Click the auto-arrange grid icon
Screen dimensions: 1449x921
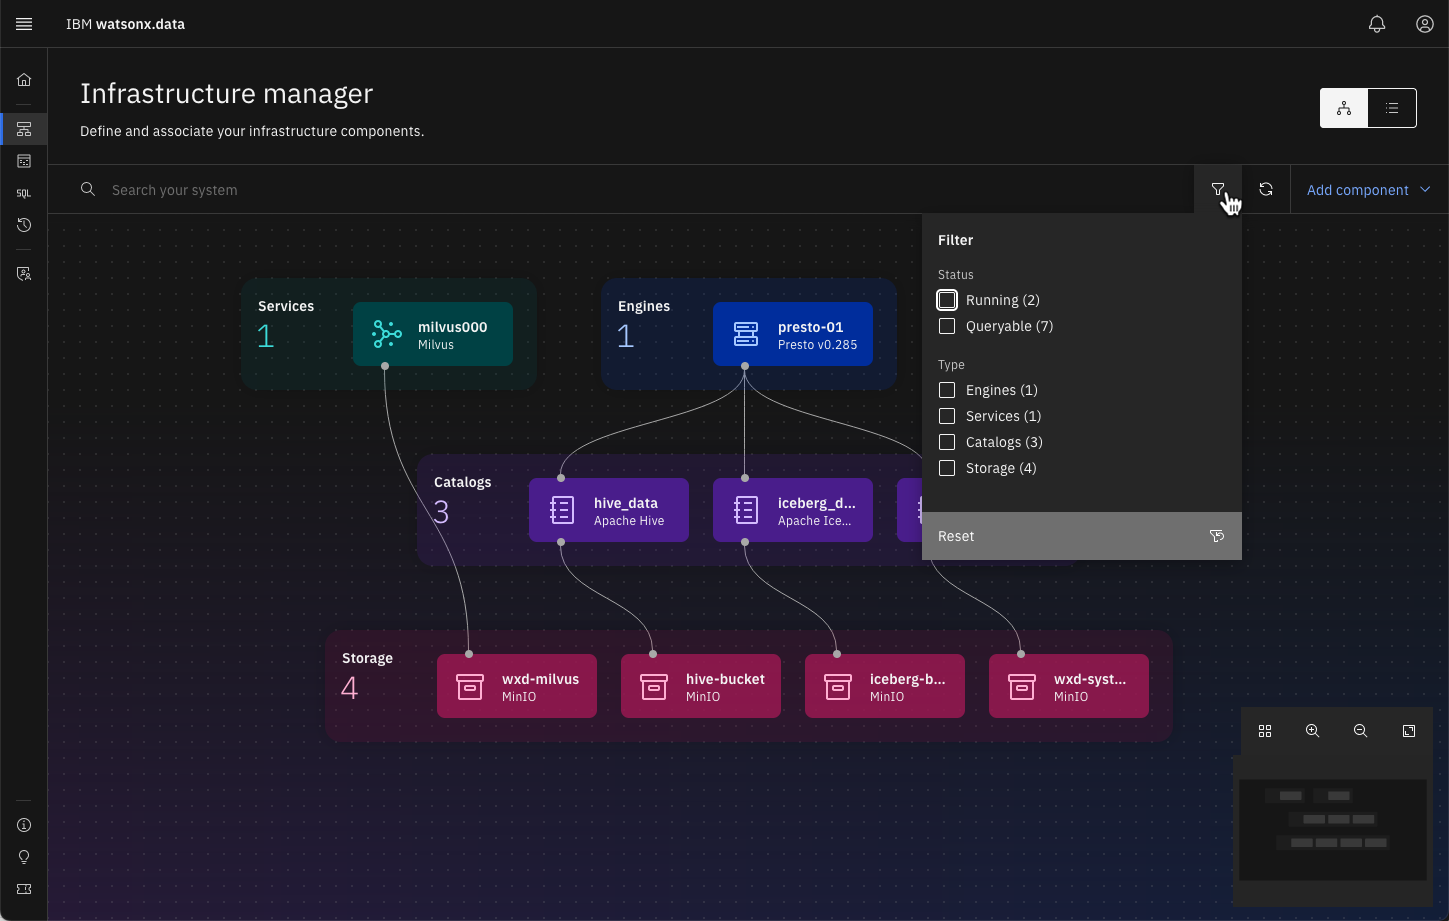(x=1265, y=731)
